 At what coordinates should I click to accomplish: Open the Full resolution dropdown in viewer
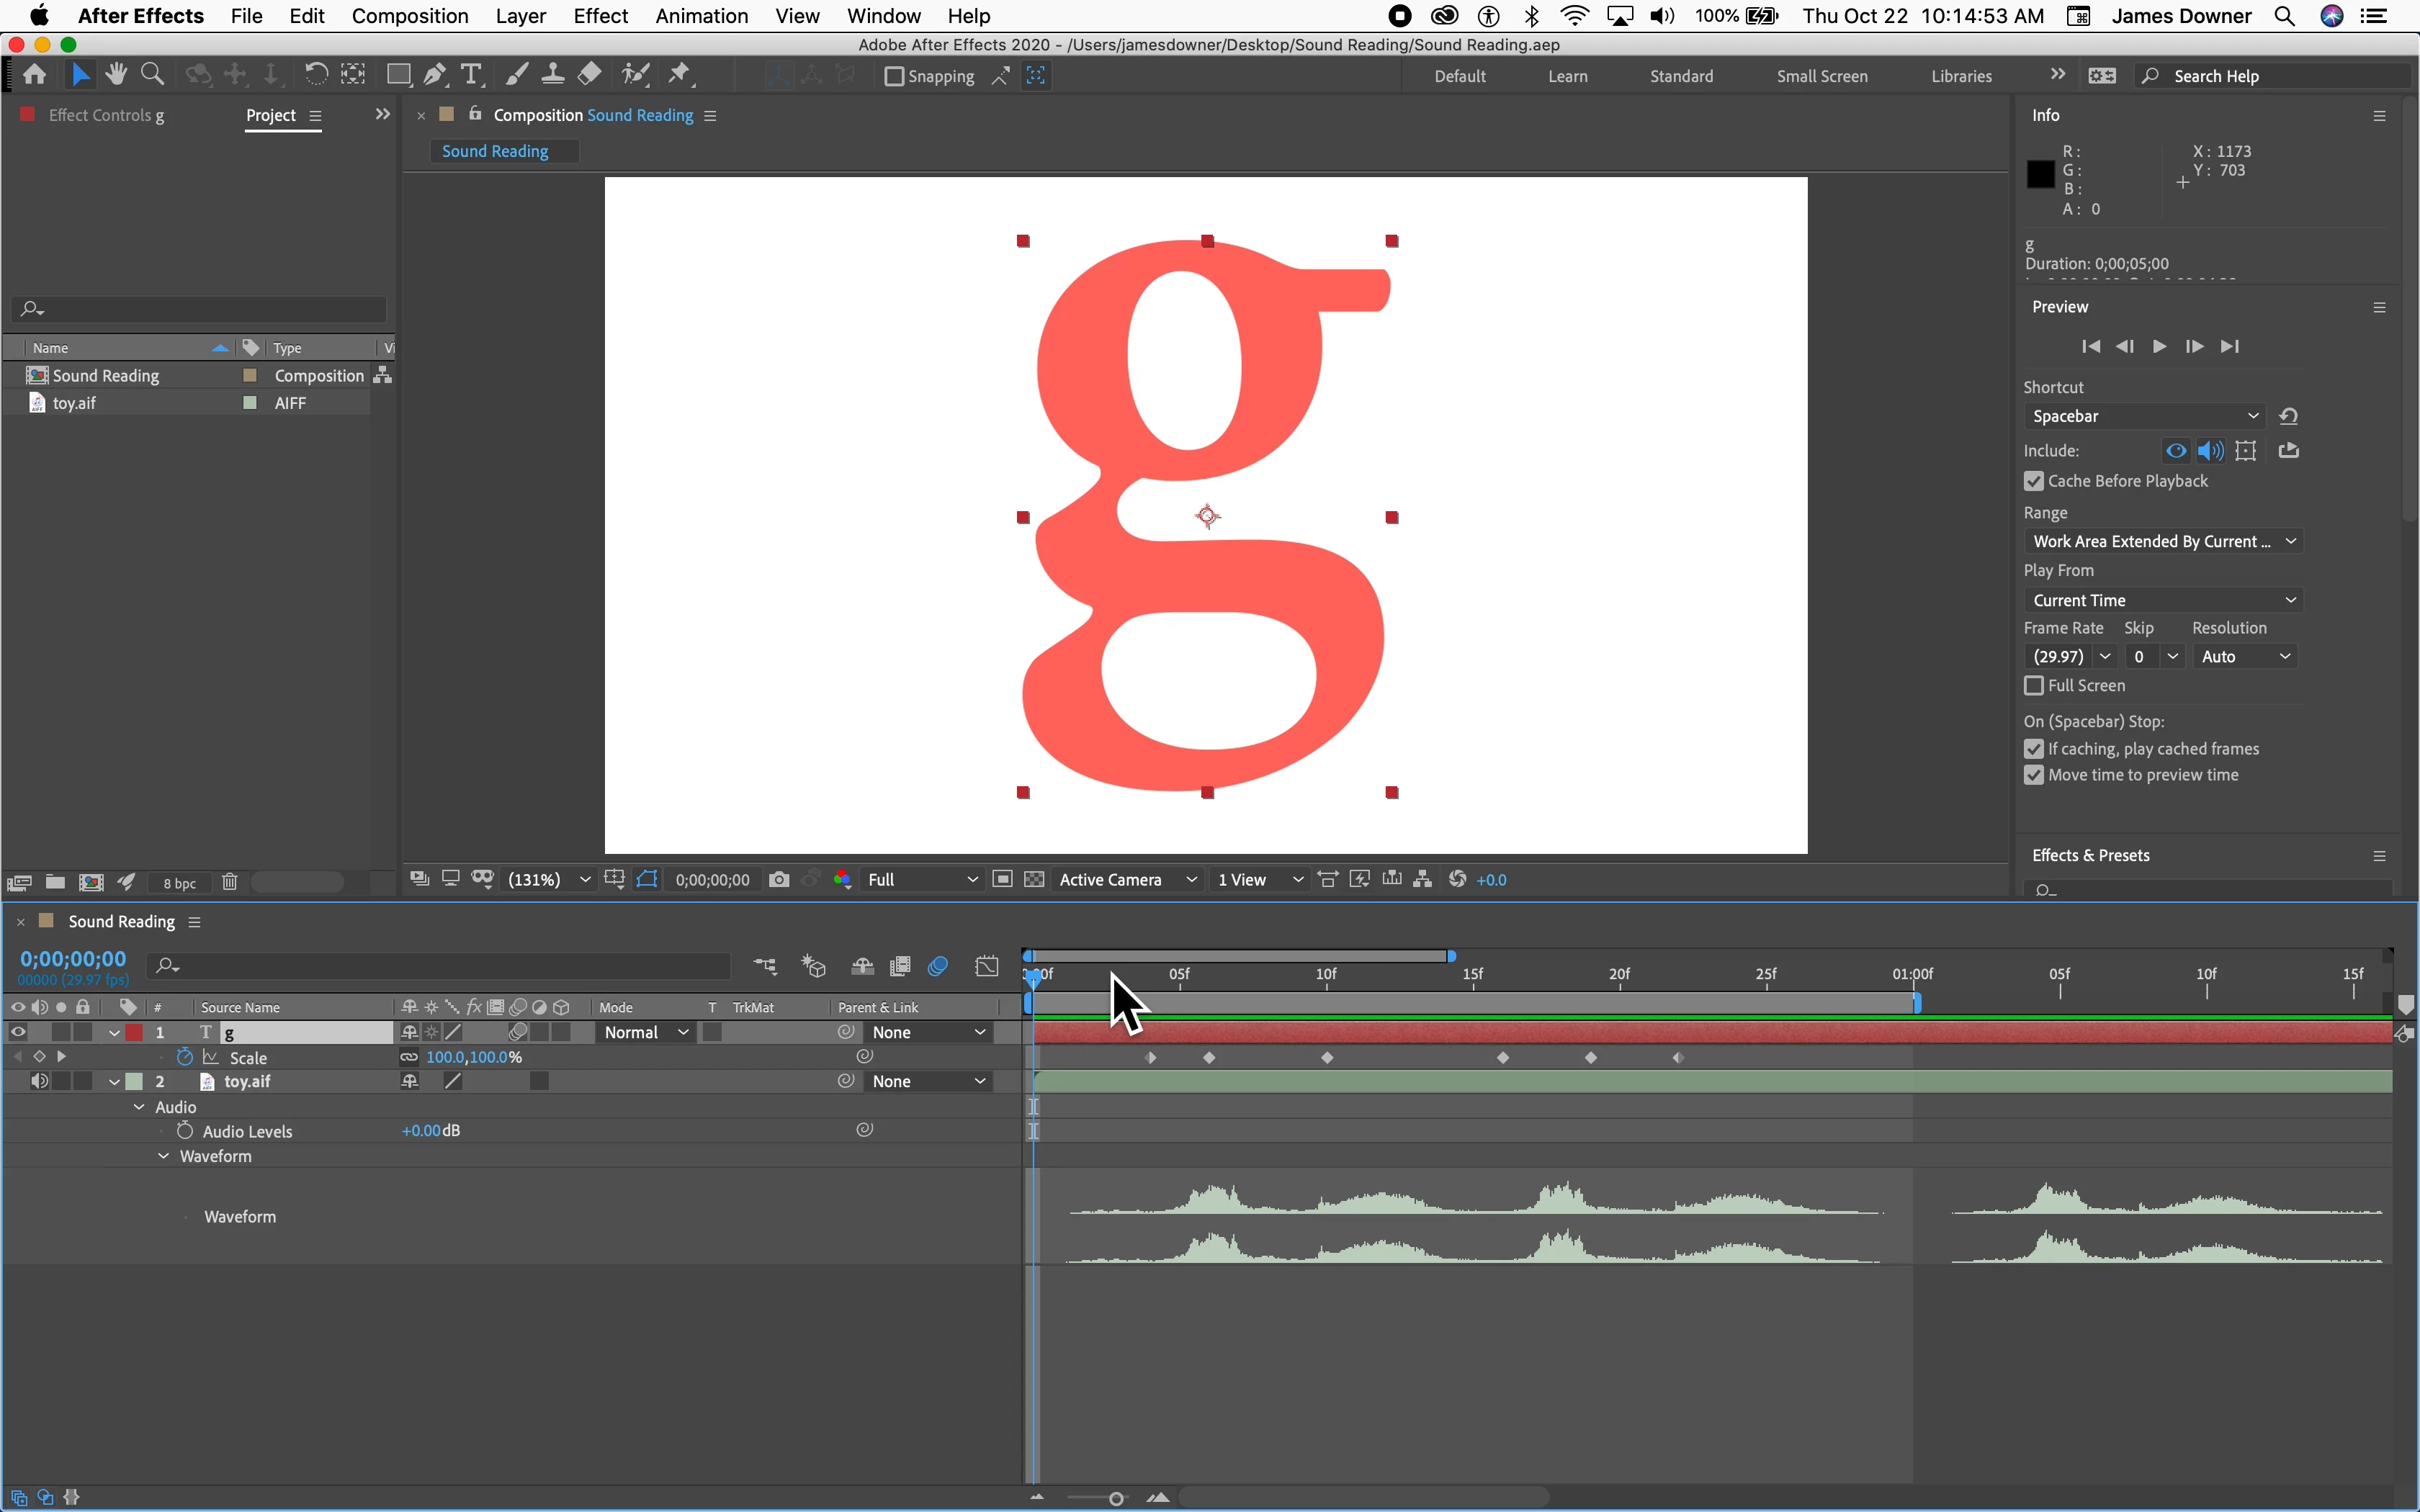click(x=922, y=879)
